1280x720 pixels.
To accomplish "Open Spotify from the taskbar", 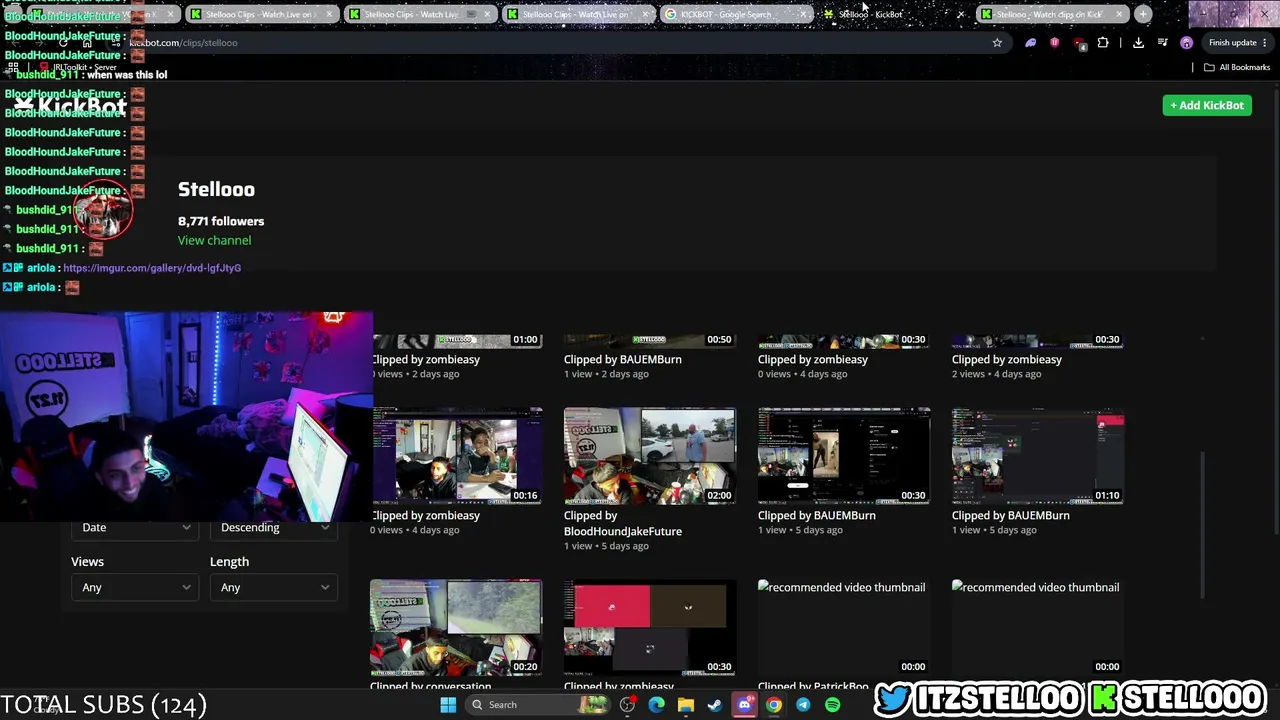I will pyautogui.click(x=832, y=705).
